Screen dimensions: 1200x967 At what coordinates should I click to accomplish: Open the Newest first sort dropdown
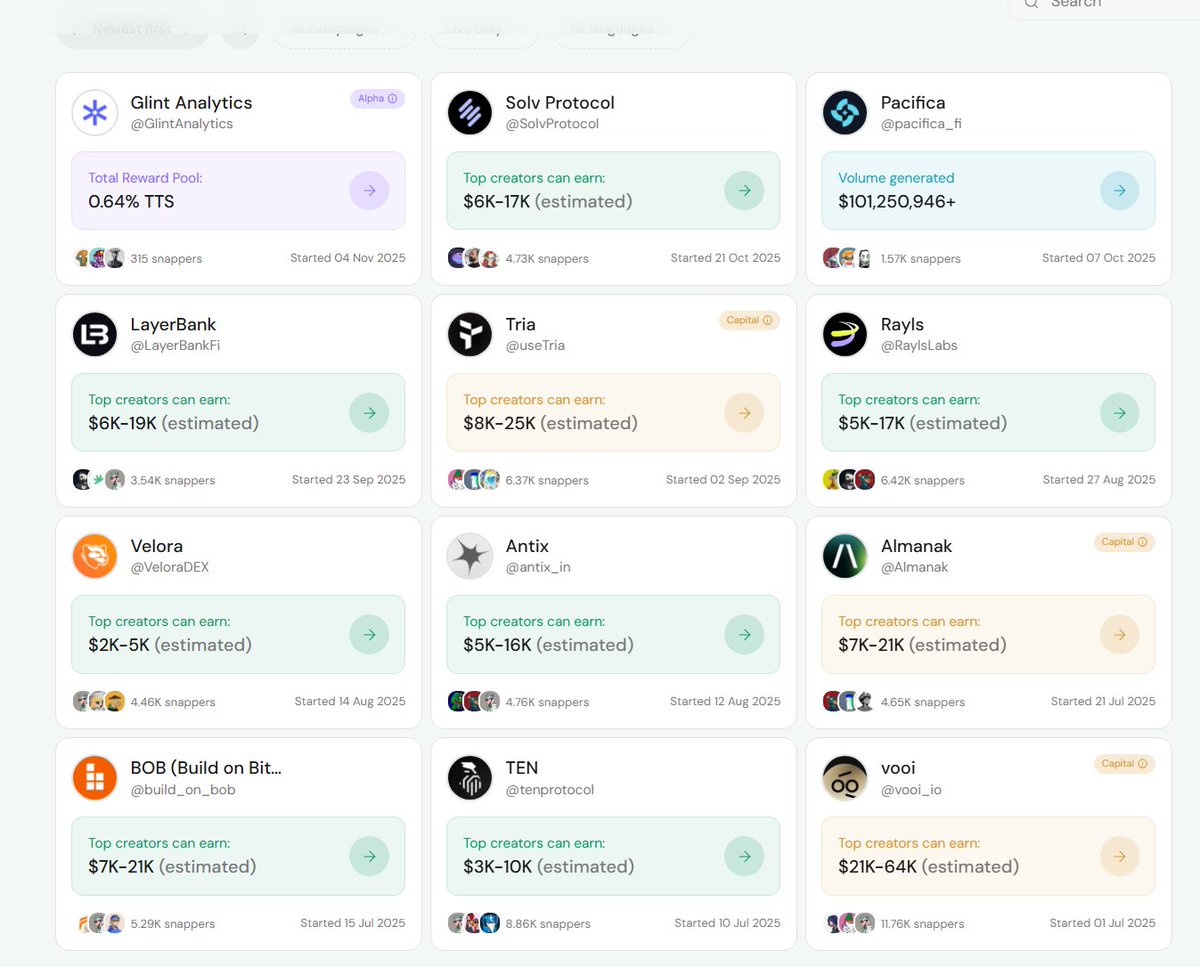coord(132,29)
